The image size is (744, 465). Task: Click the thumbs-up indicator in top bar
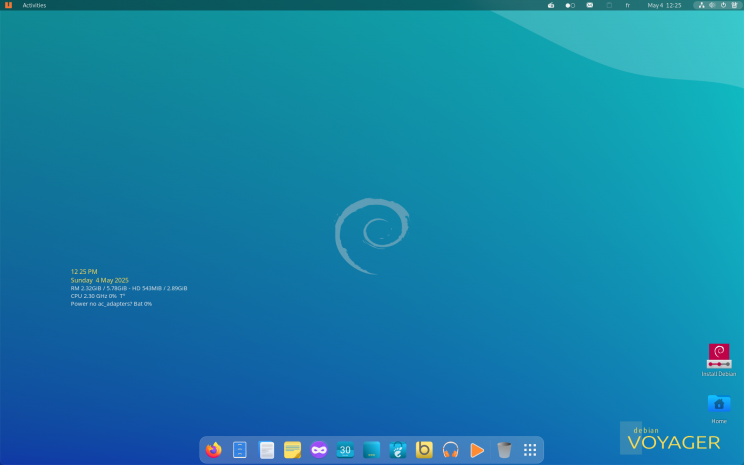pos(551,5)
